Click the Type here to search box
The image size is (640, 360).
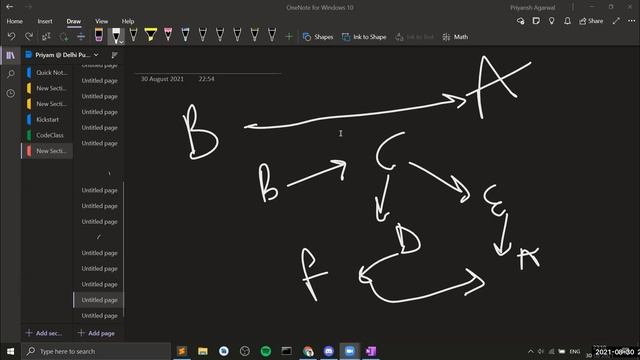(x=96, y=351)
